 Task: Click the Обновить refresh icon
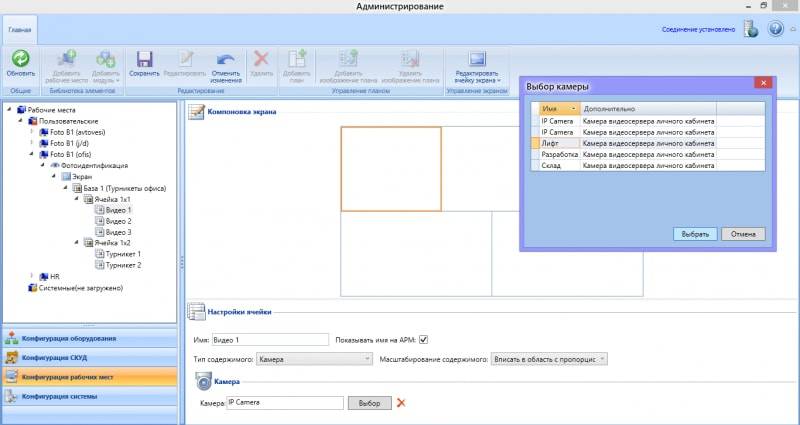point(20,60)
